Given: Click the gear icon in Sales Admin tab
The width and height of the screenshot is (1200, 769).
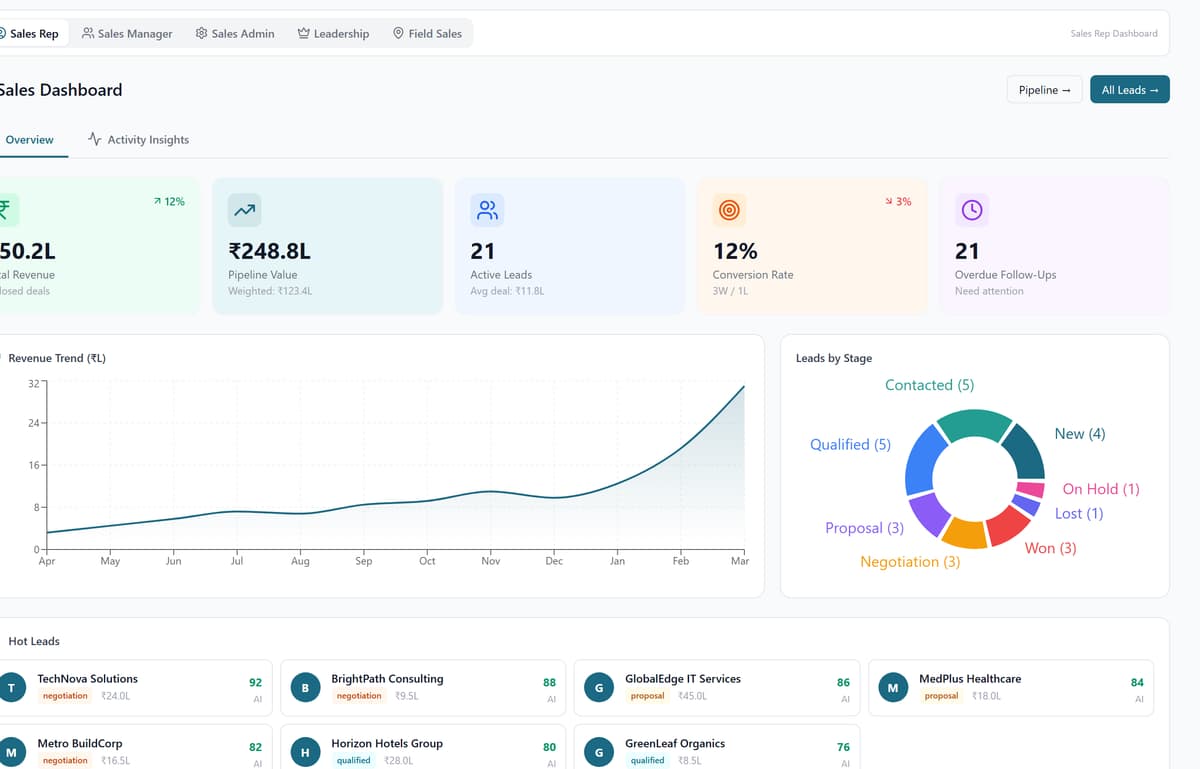Looking at the screenshot, I should point(202,33).
